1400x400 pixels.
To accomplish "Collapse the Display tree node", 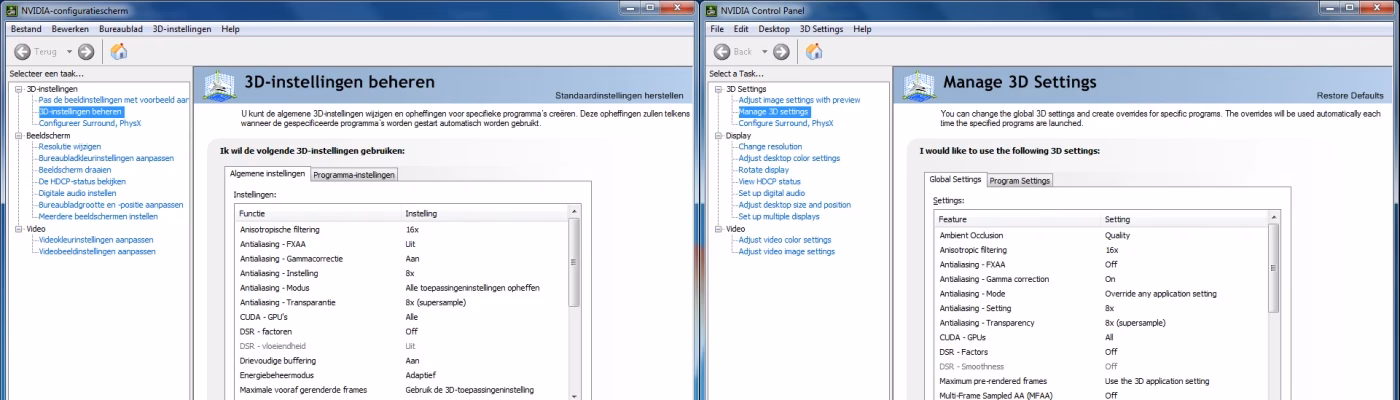I will coord(718,135).
